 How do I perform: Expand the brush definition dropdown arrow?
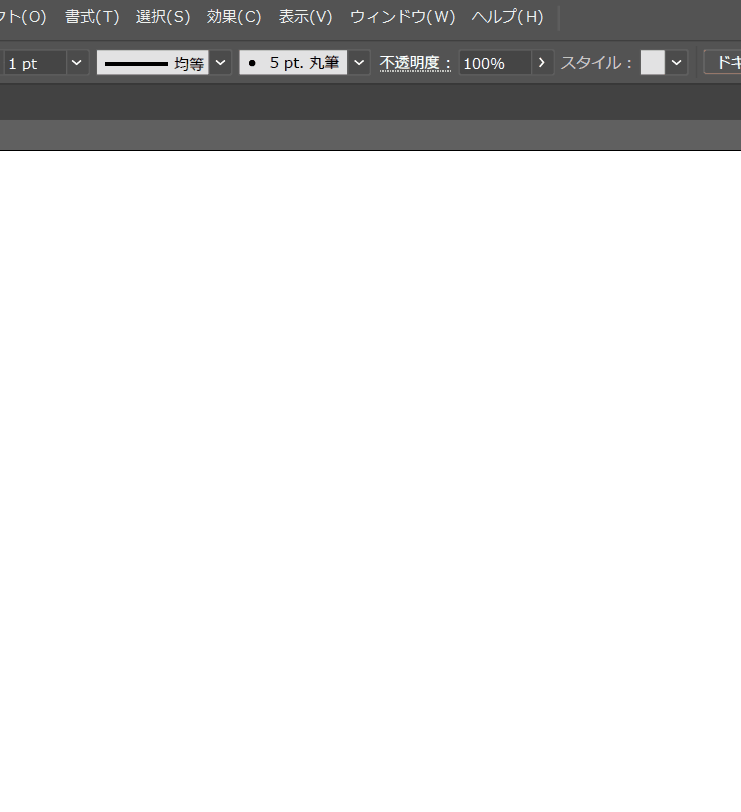pos(359,63)
